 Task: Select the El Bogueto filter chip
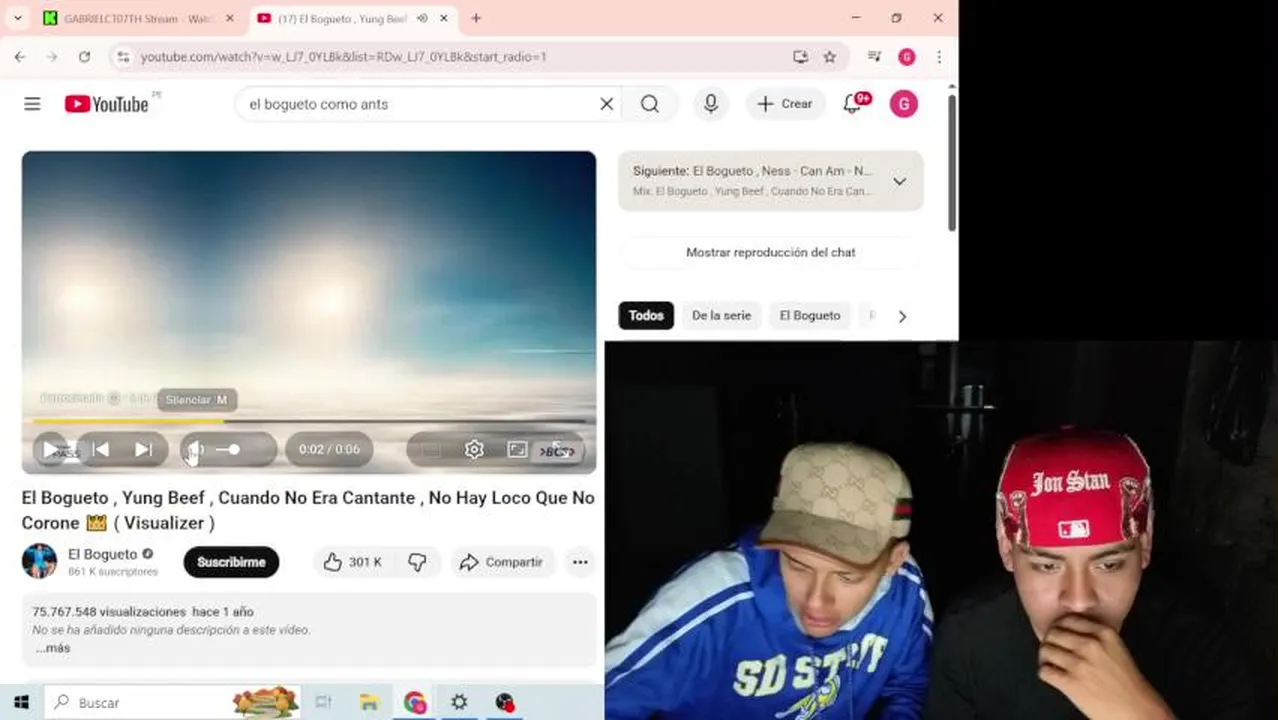[x=810, y=315]
